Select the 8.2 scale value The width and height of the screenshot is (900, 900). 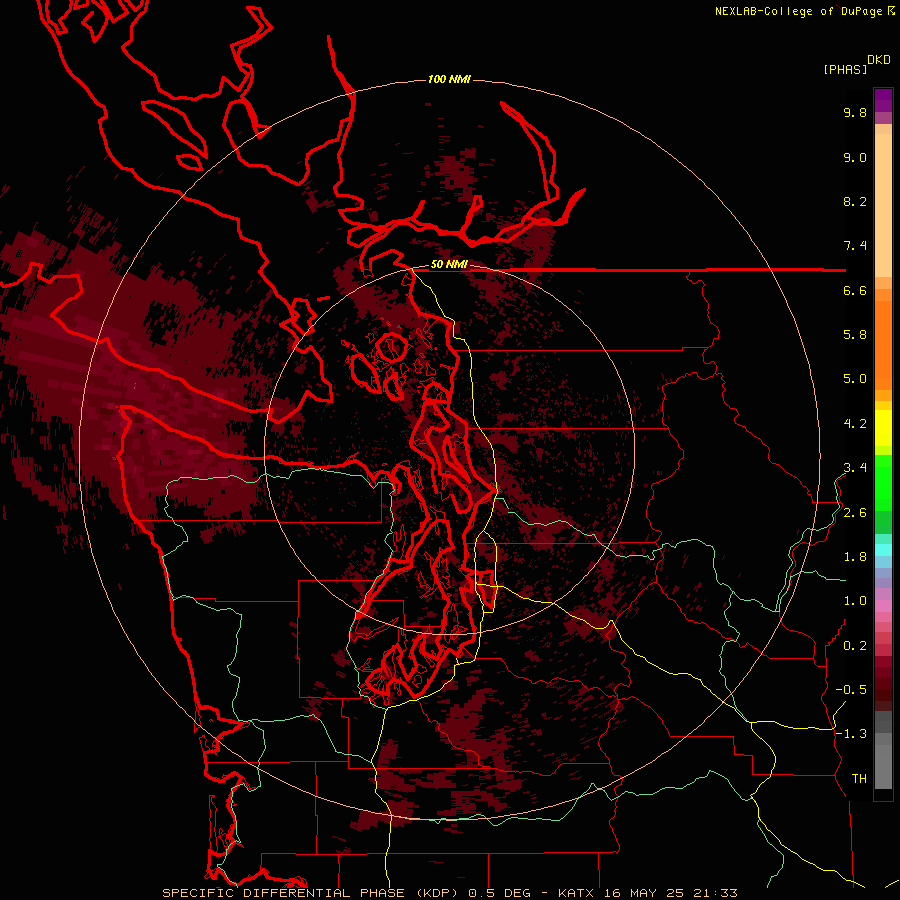855,201
